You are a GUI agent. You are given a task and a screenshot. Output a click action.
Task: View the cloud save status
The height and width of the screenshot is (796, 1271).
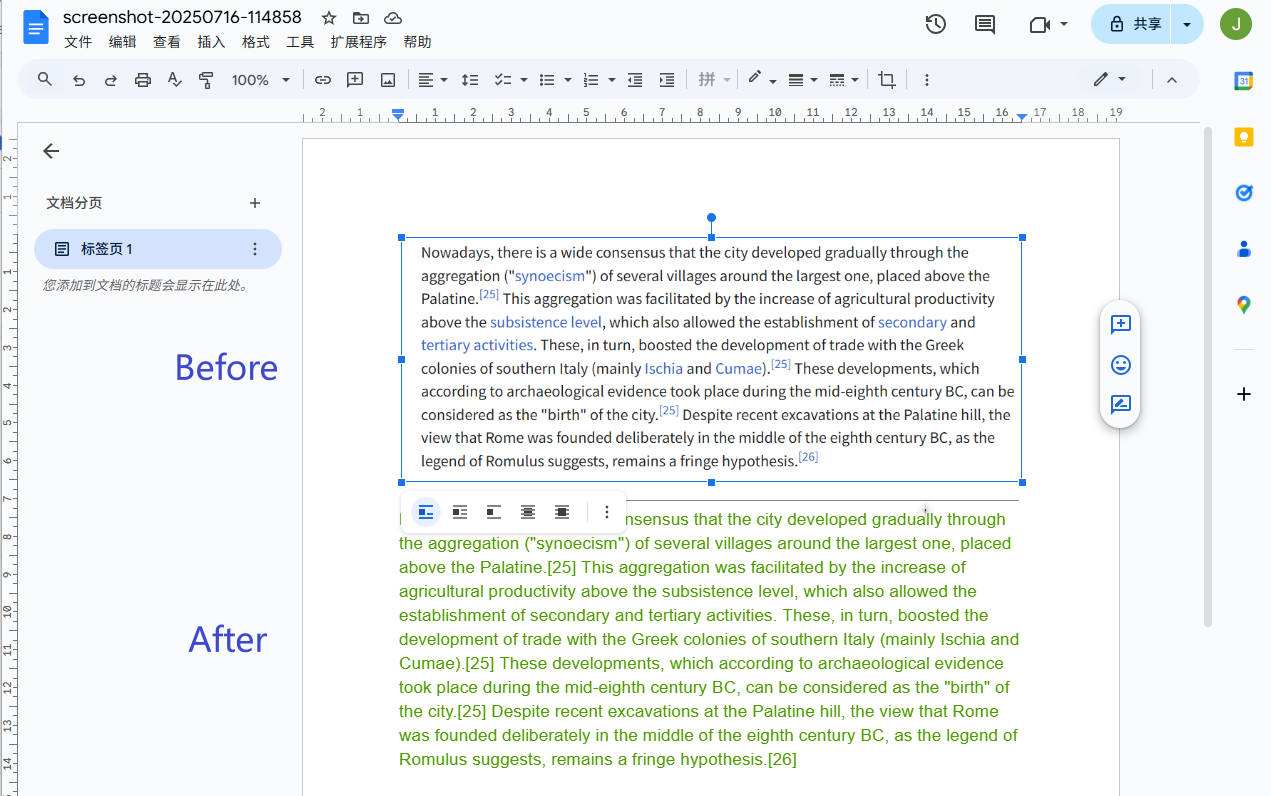(393, 18)
